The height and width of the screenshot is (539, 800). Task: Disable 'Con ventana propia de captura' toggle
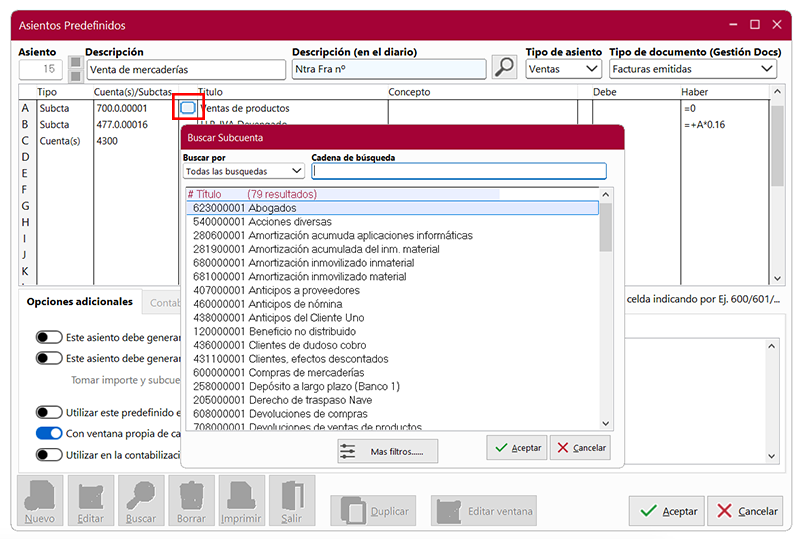pyautogui.click(x=49, y=434)
